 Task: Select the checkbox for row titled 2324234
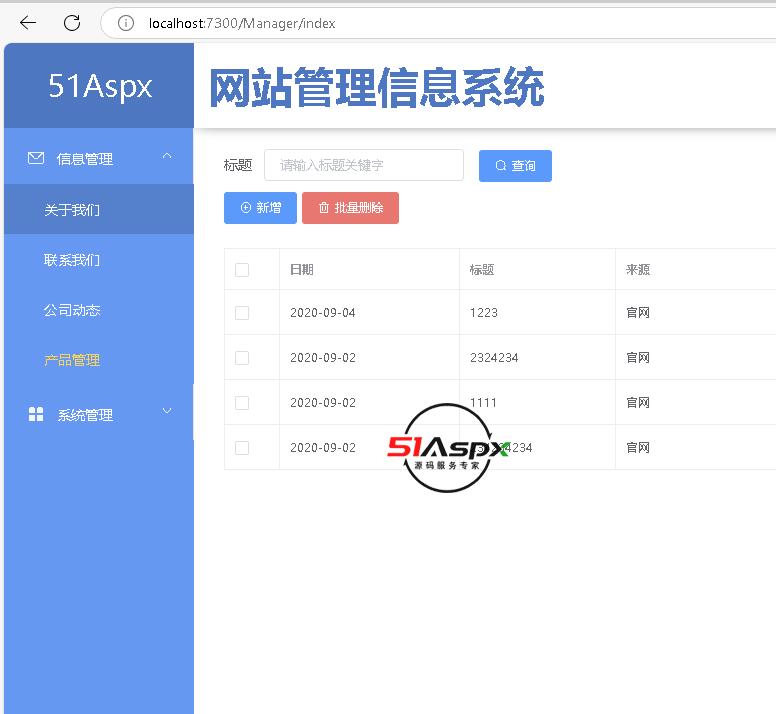tap(242, 358)
